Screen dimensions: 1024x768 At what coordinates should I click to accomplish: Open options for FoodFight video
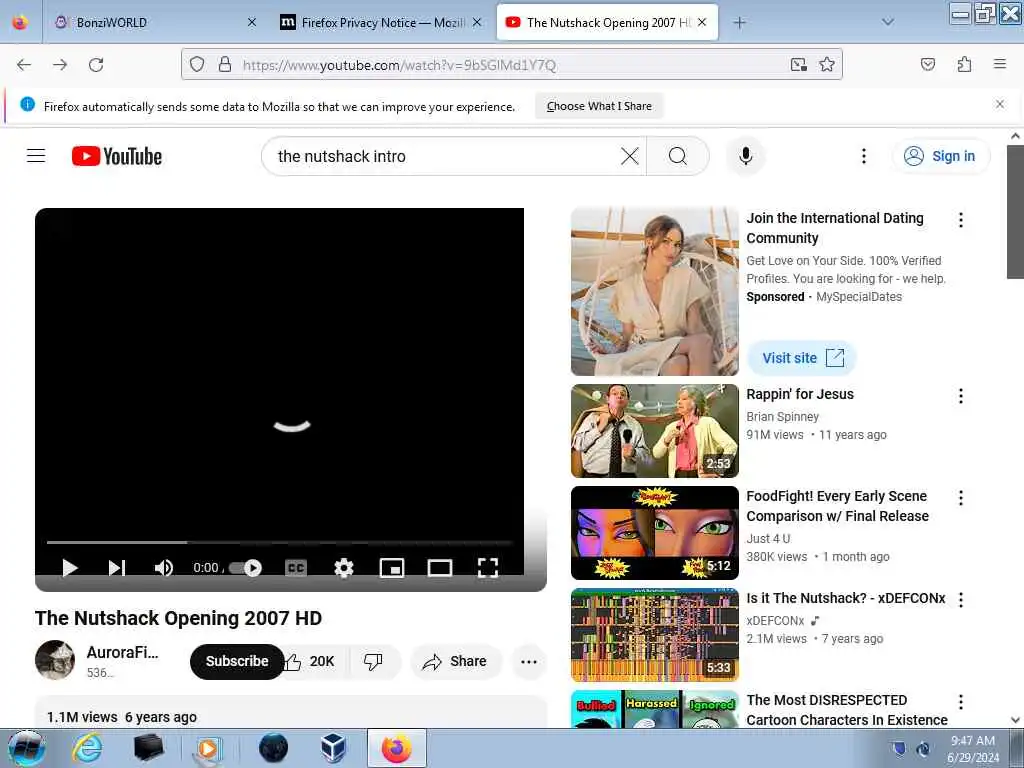pyautogui.click(x=961, y=498)
